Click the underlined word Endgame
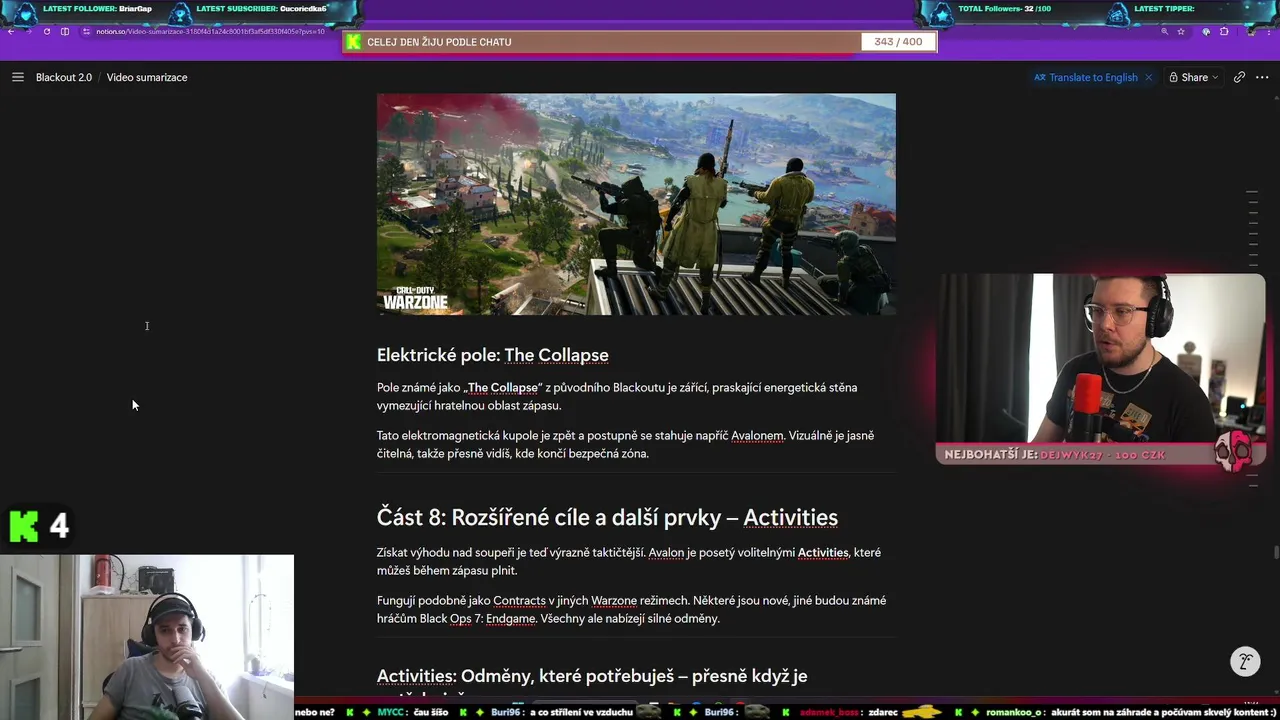 point(510,619)
